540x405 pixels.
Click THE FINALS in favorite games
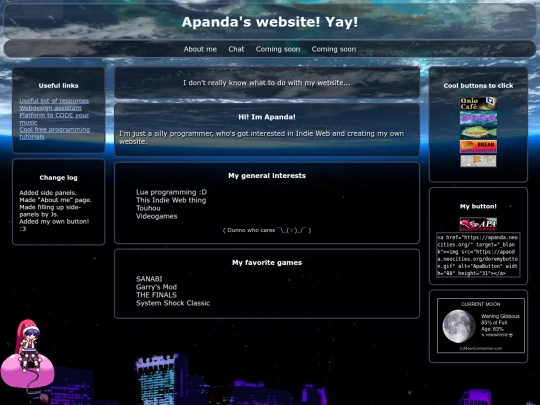tap(156, 295)
